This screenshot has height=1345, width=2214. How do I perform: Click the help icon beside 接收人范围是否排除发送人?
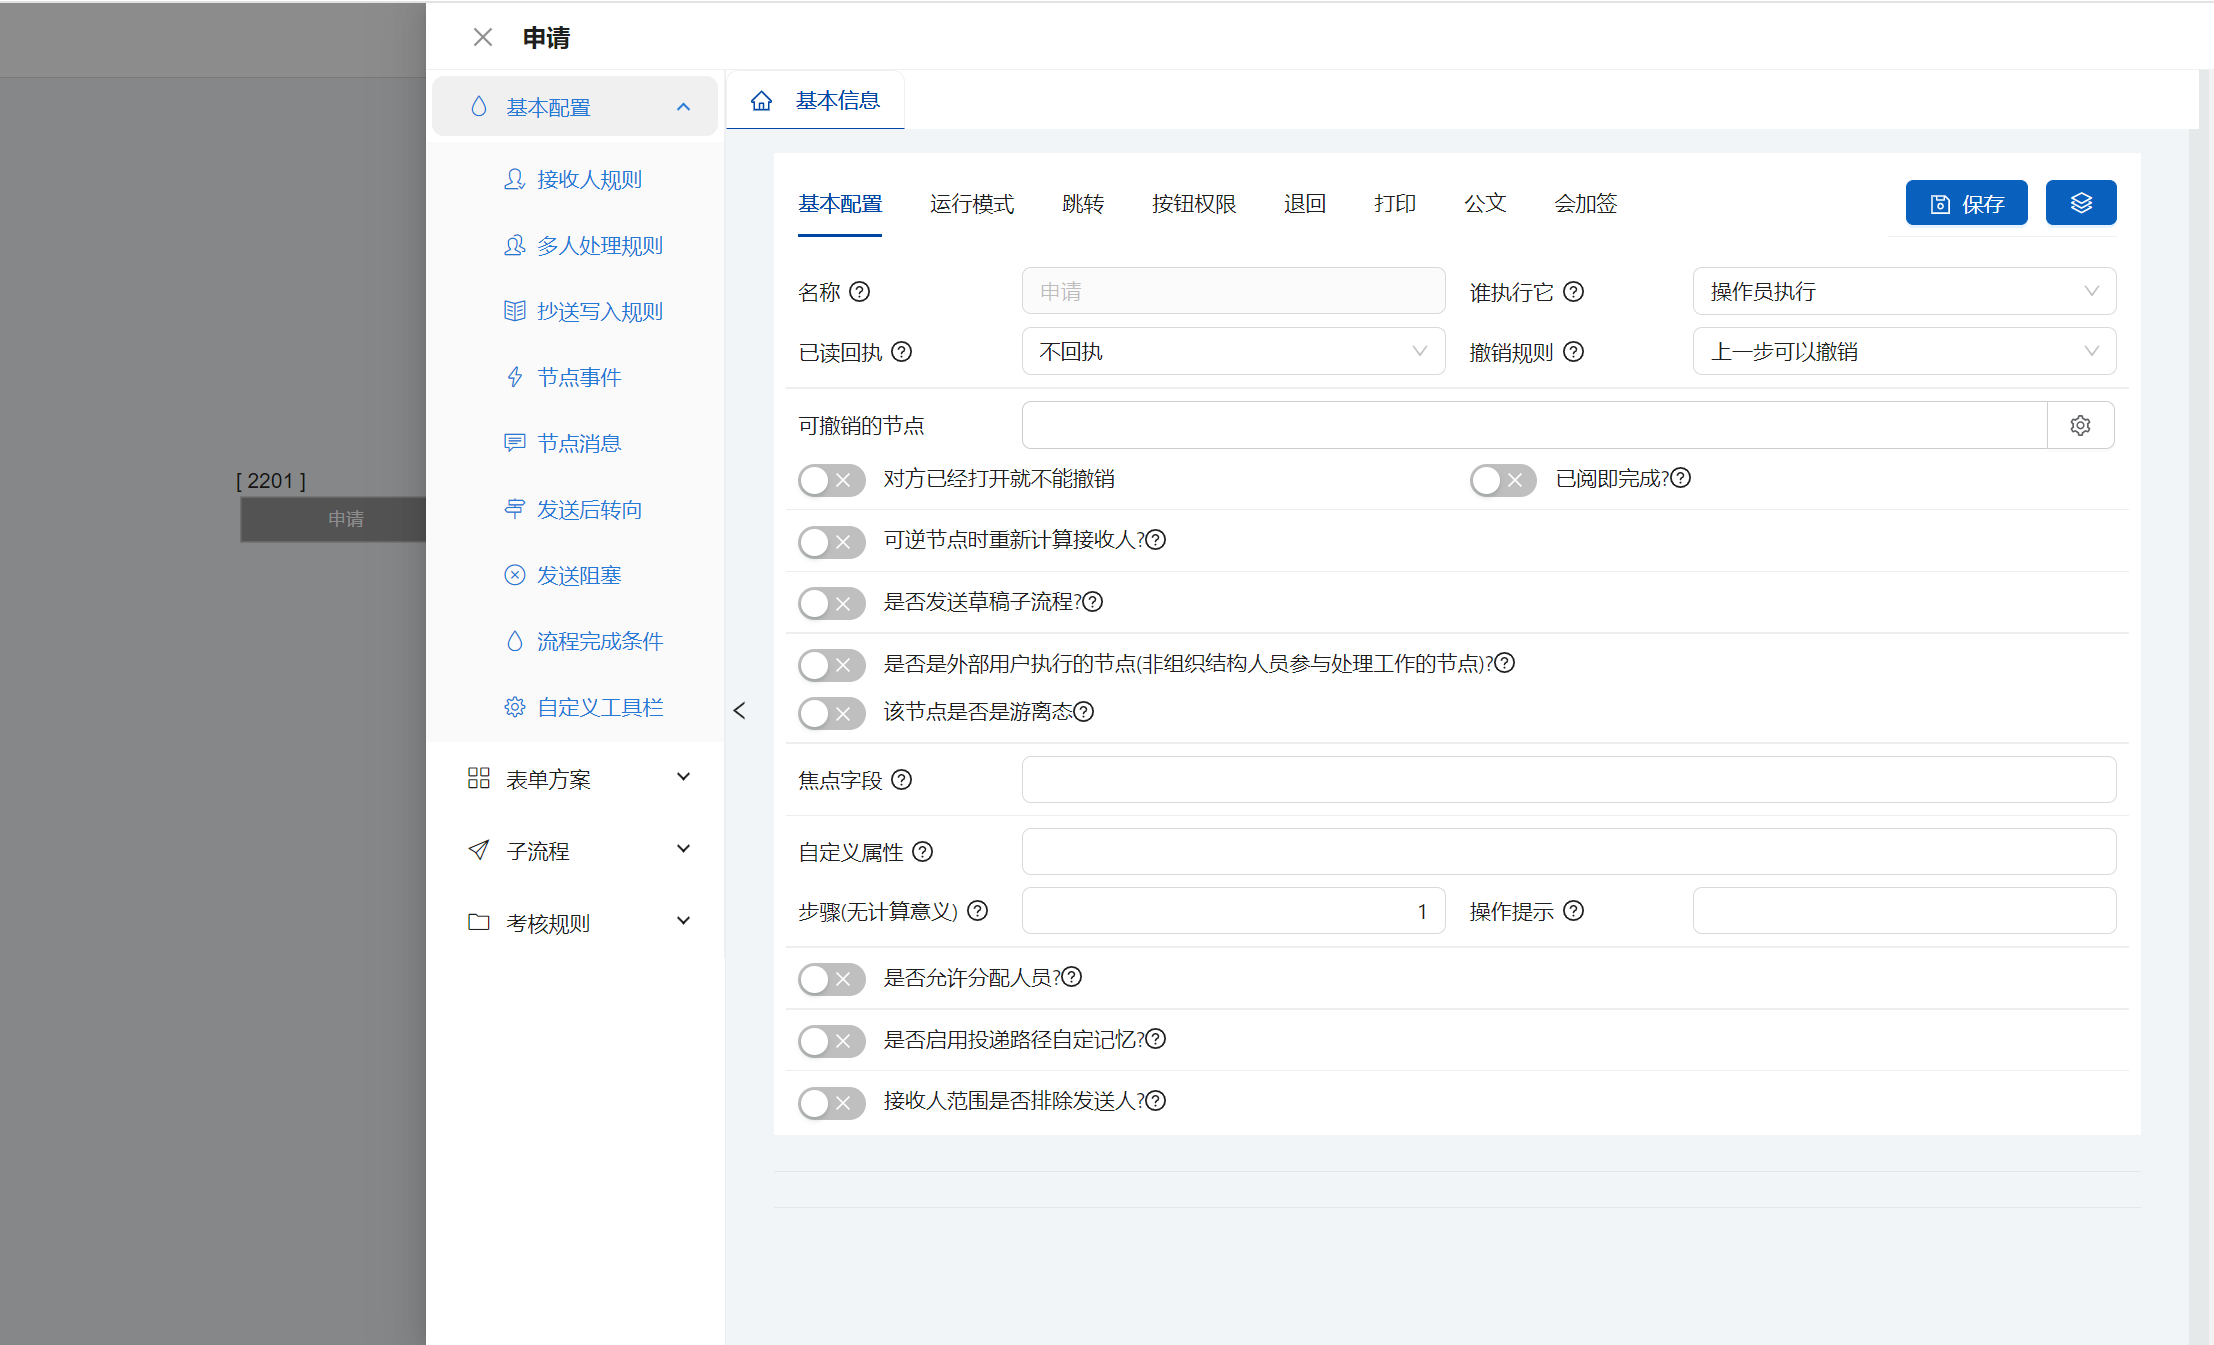click(1156, 1100)
